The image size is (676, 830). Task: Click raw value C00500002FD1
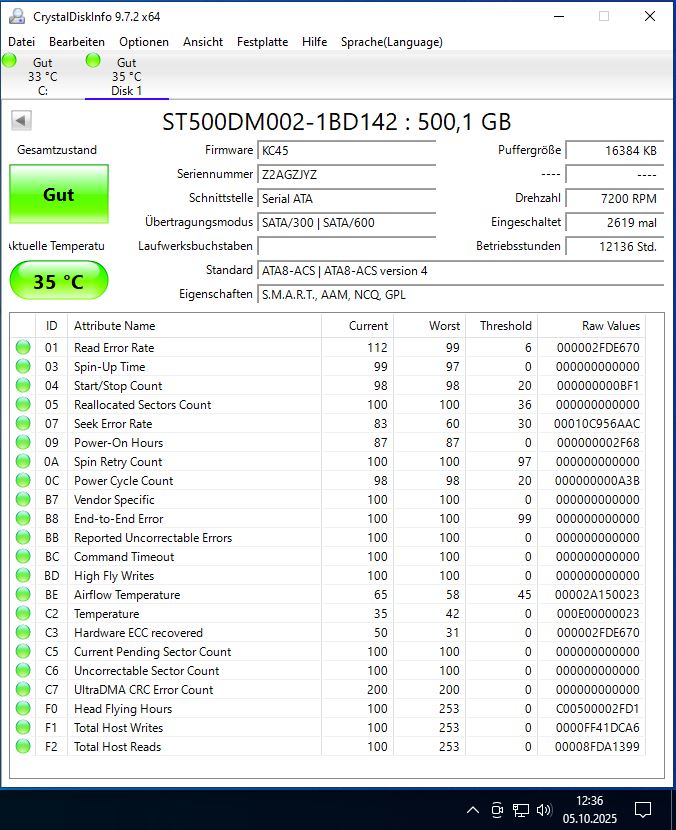tap(597, 708)
